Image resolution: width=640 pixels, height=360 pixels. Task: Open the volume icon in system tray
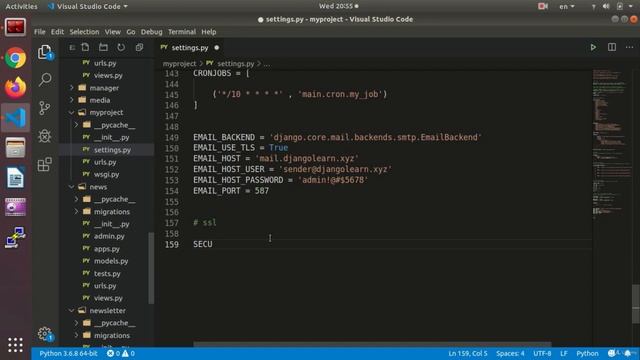tap(606, 6)
